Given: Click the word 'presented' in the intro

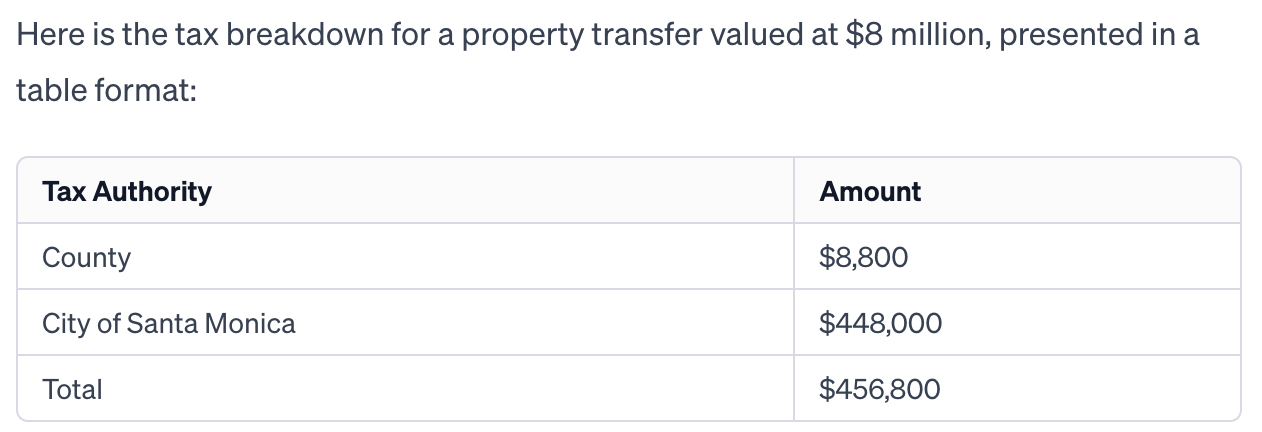Looking at the screenshot, I should click(x=1072, y=35).
